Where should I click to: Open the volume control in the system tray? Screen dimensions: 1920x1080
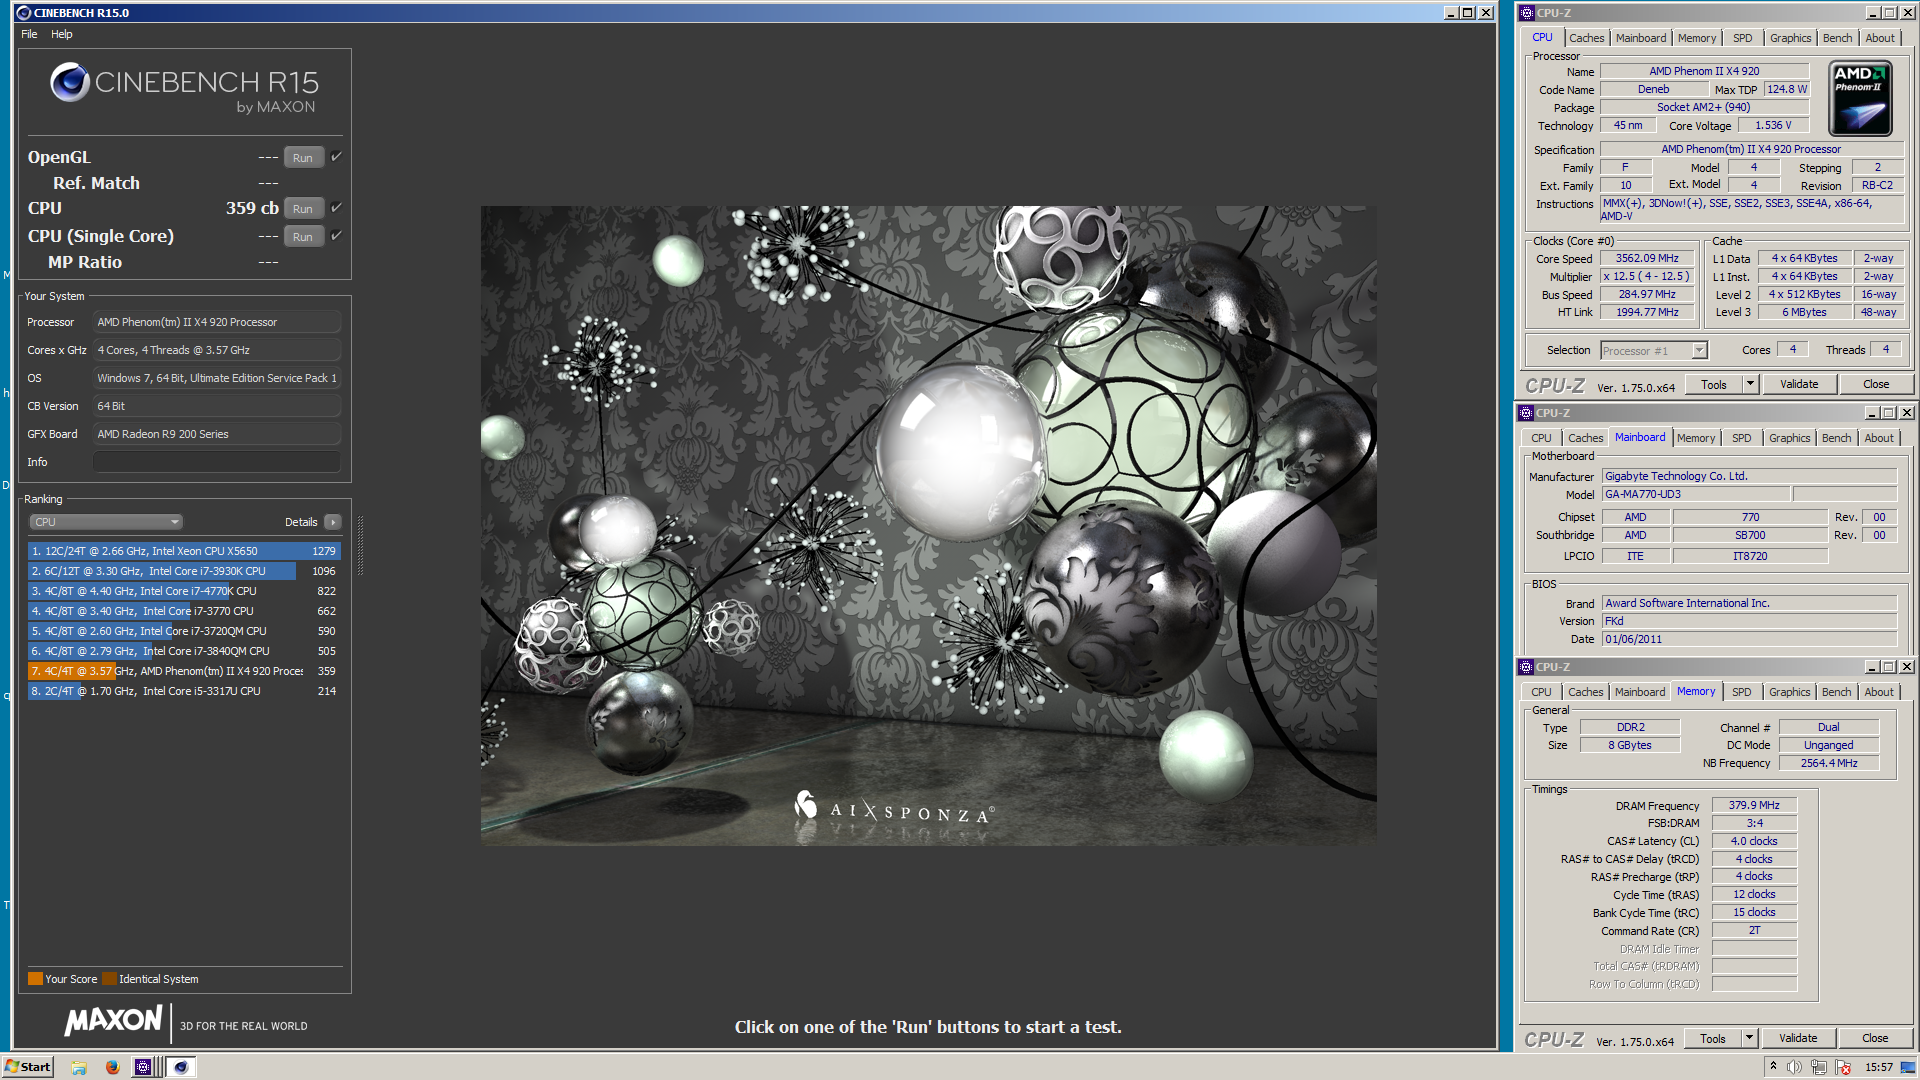coord(1795,1067)
